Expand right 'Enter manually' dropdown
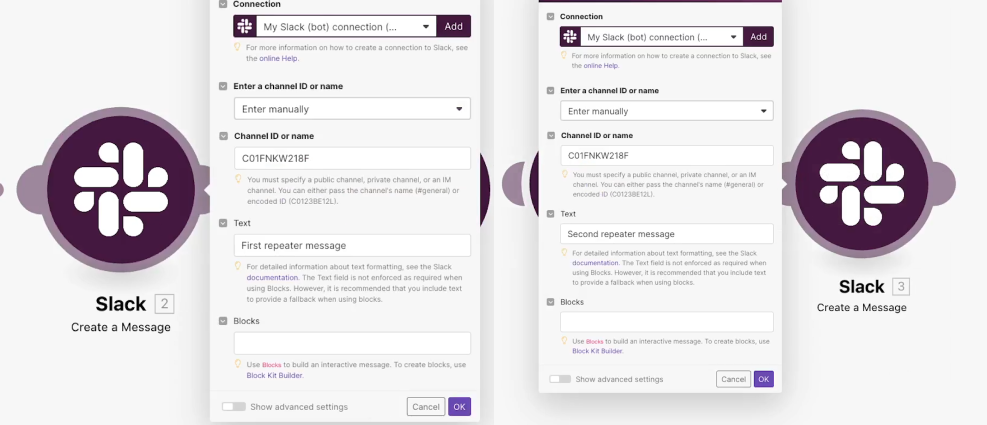Screen dimensions: 987x425 667,111
